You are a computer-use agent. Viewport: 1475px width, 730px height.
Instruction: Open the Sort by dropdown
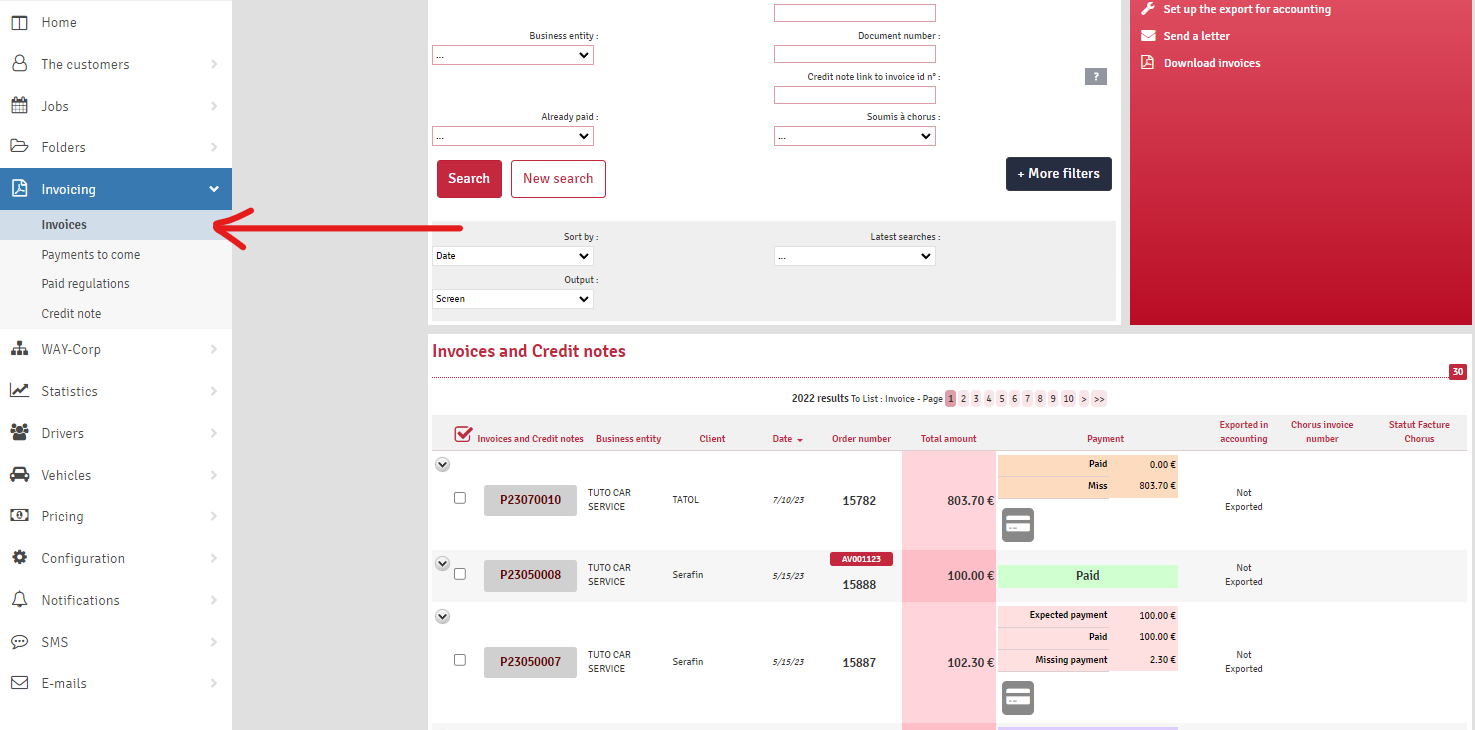[512, 256]
